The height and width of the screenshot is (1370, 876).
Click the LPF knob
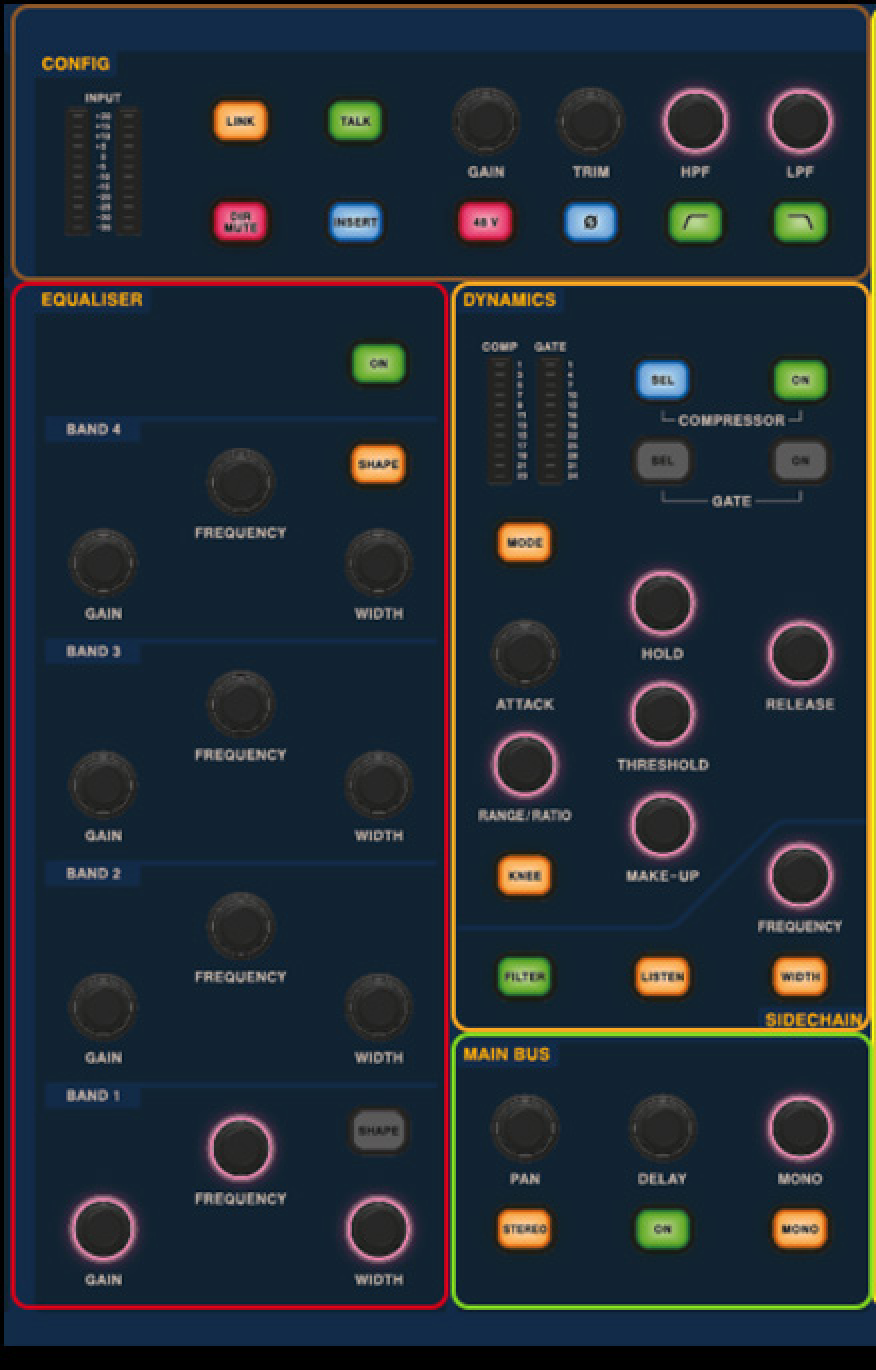[x=800, y=121]
